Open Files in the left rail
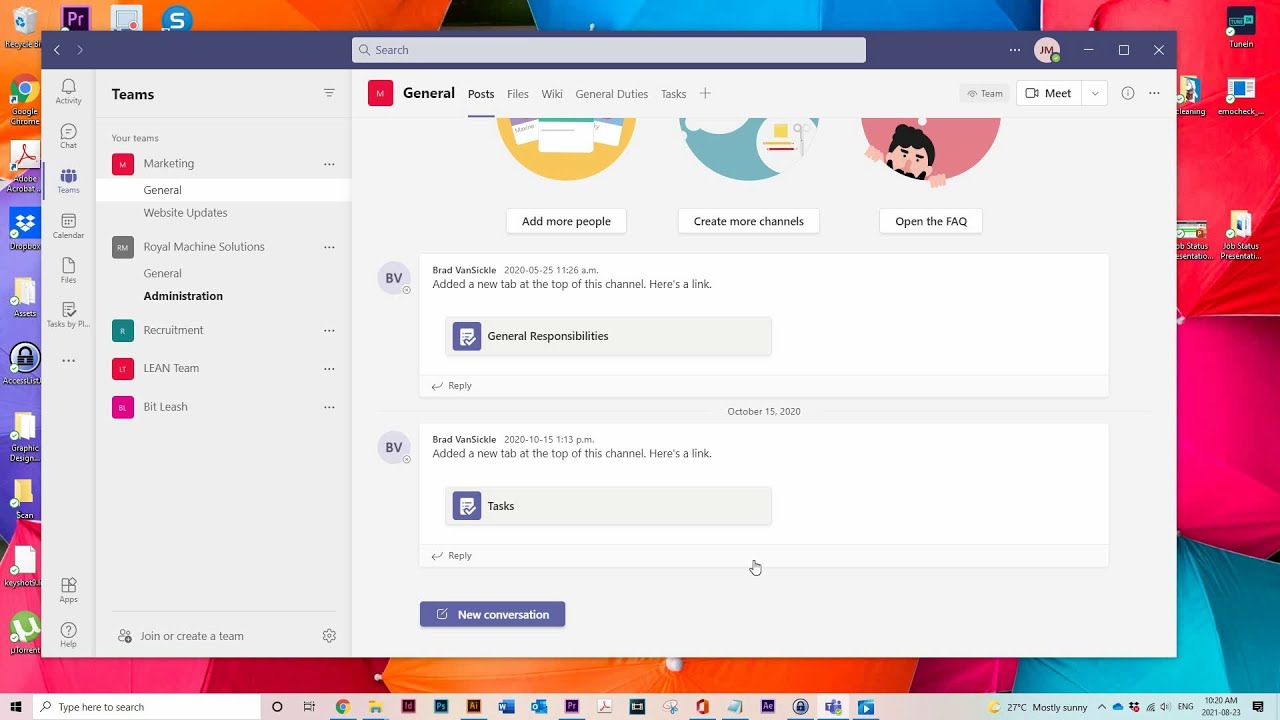This screenshot has width=1280, height=720. point(68,270)
